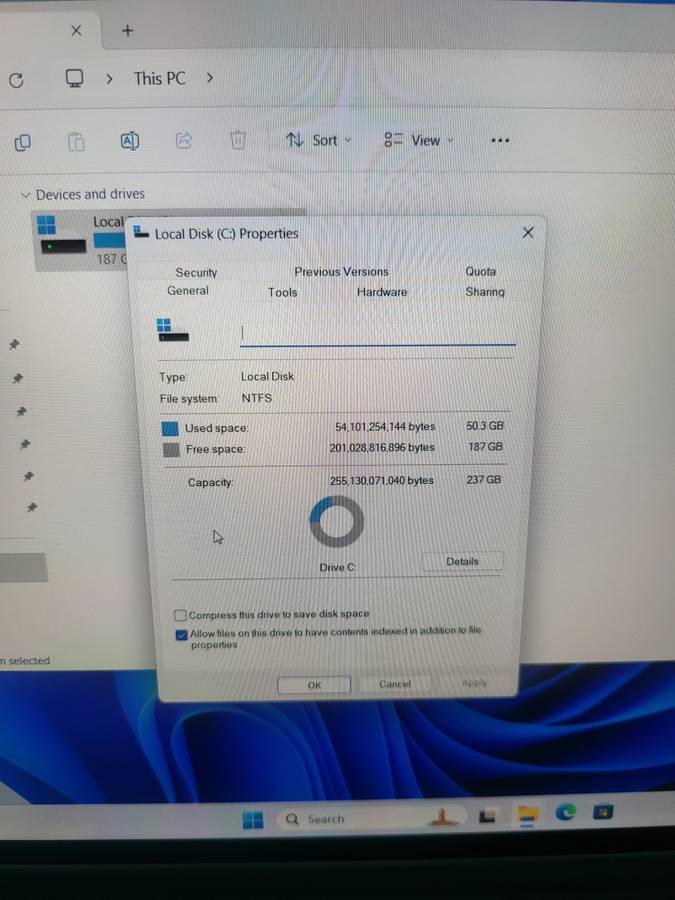This screenshot has width=675, height=900.
Task: Select the Local Disk drive icon in Explorer
Action: (x=60, y=236)
